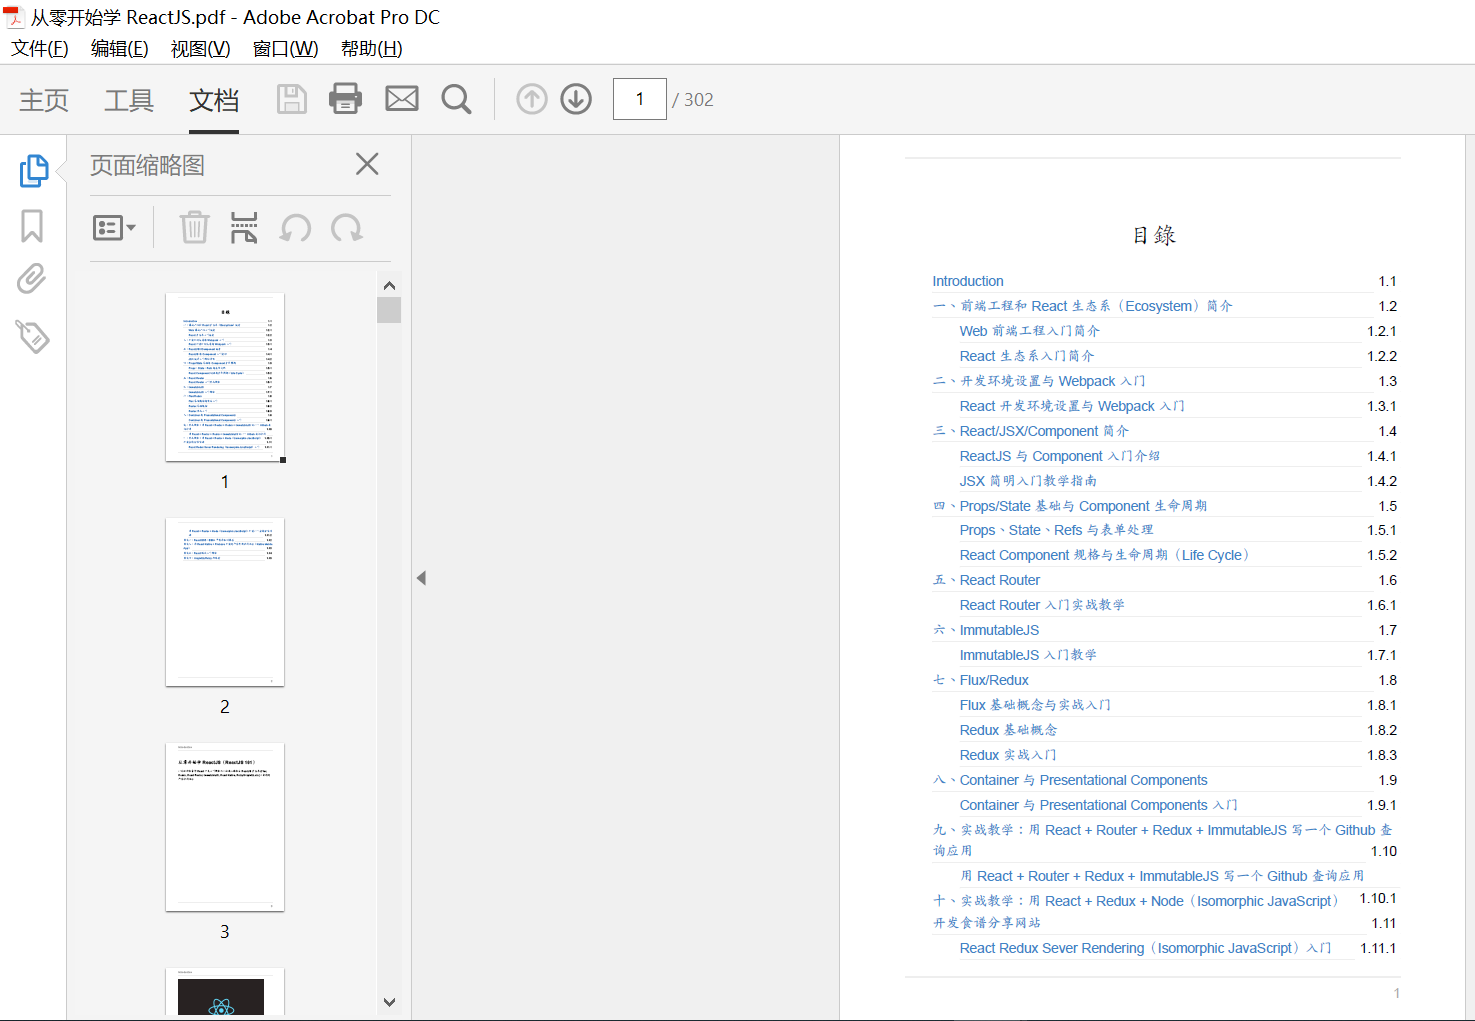Open ReactJS 与 Component 入门介绍 link
Screen dimensions: 1475x1021
coord(1060,456)
